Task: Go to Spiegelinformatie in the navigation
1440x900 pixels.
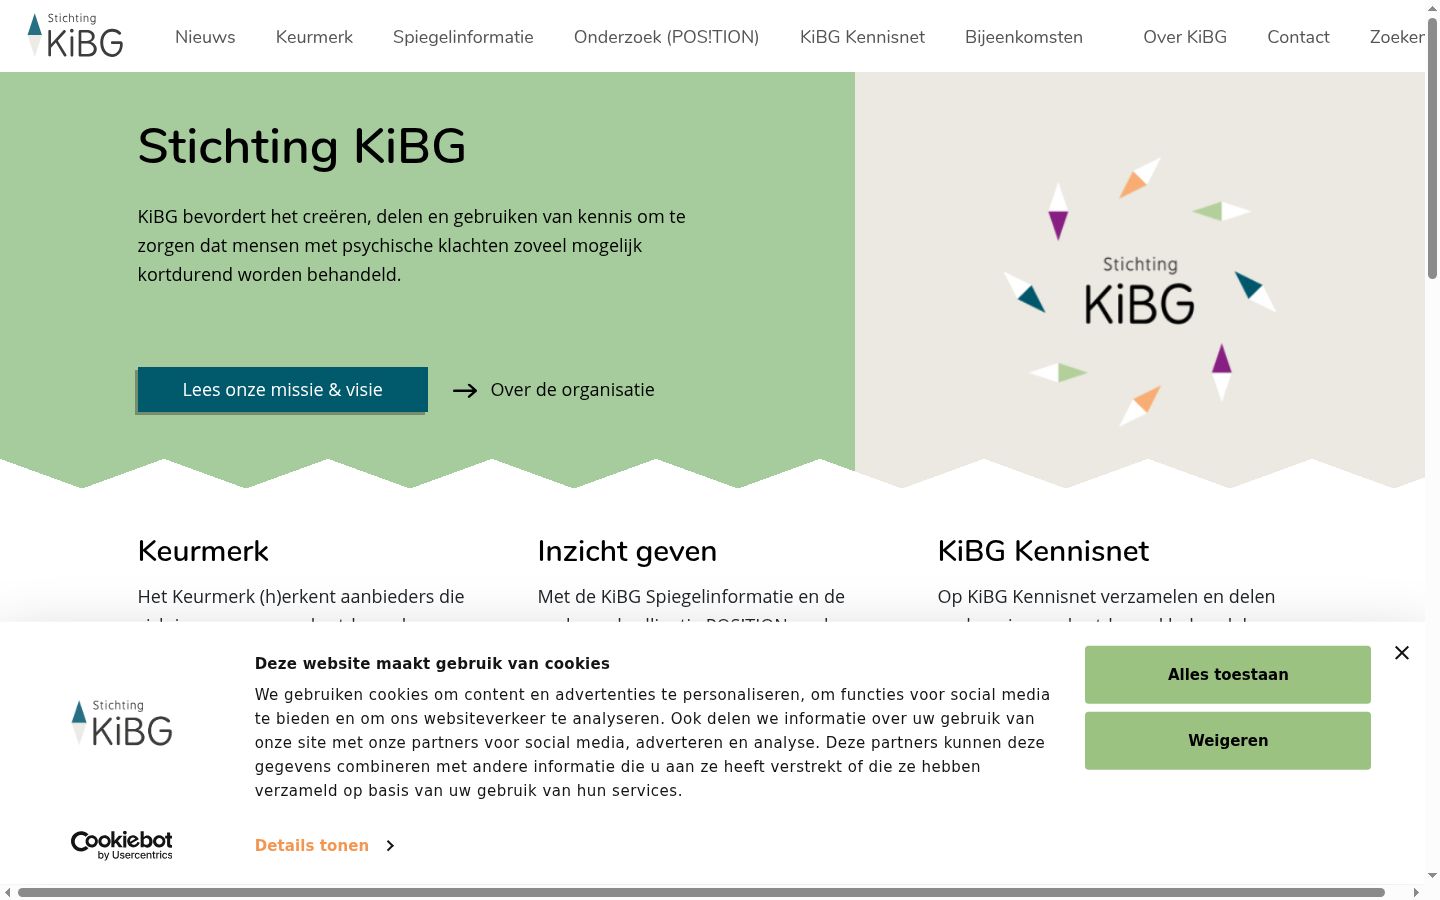Action: point(463,37)
